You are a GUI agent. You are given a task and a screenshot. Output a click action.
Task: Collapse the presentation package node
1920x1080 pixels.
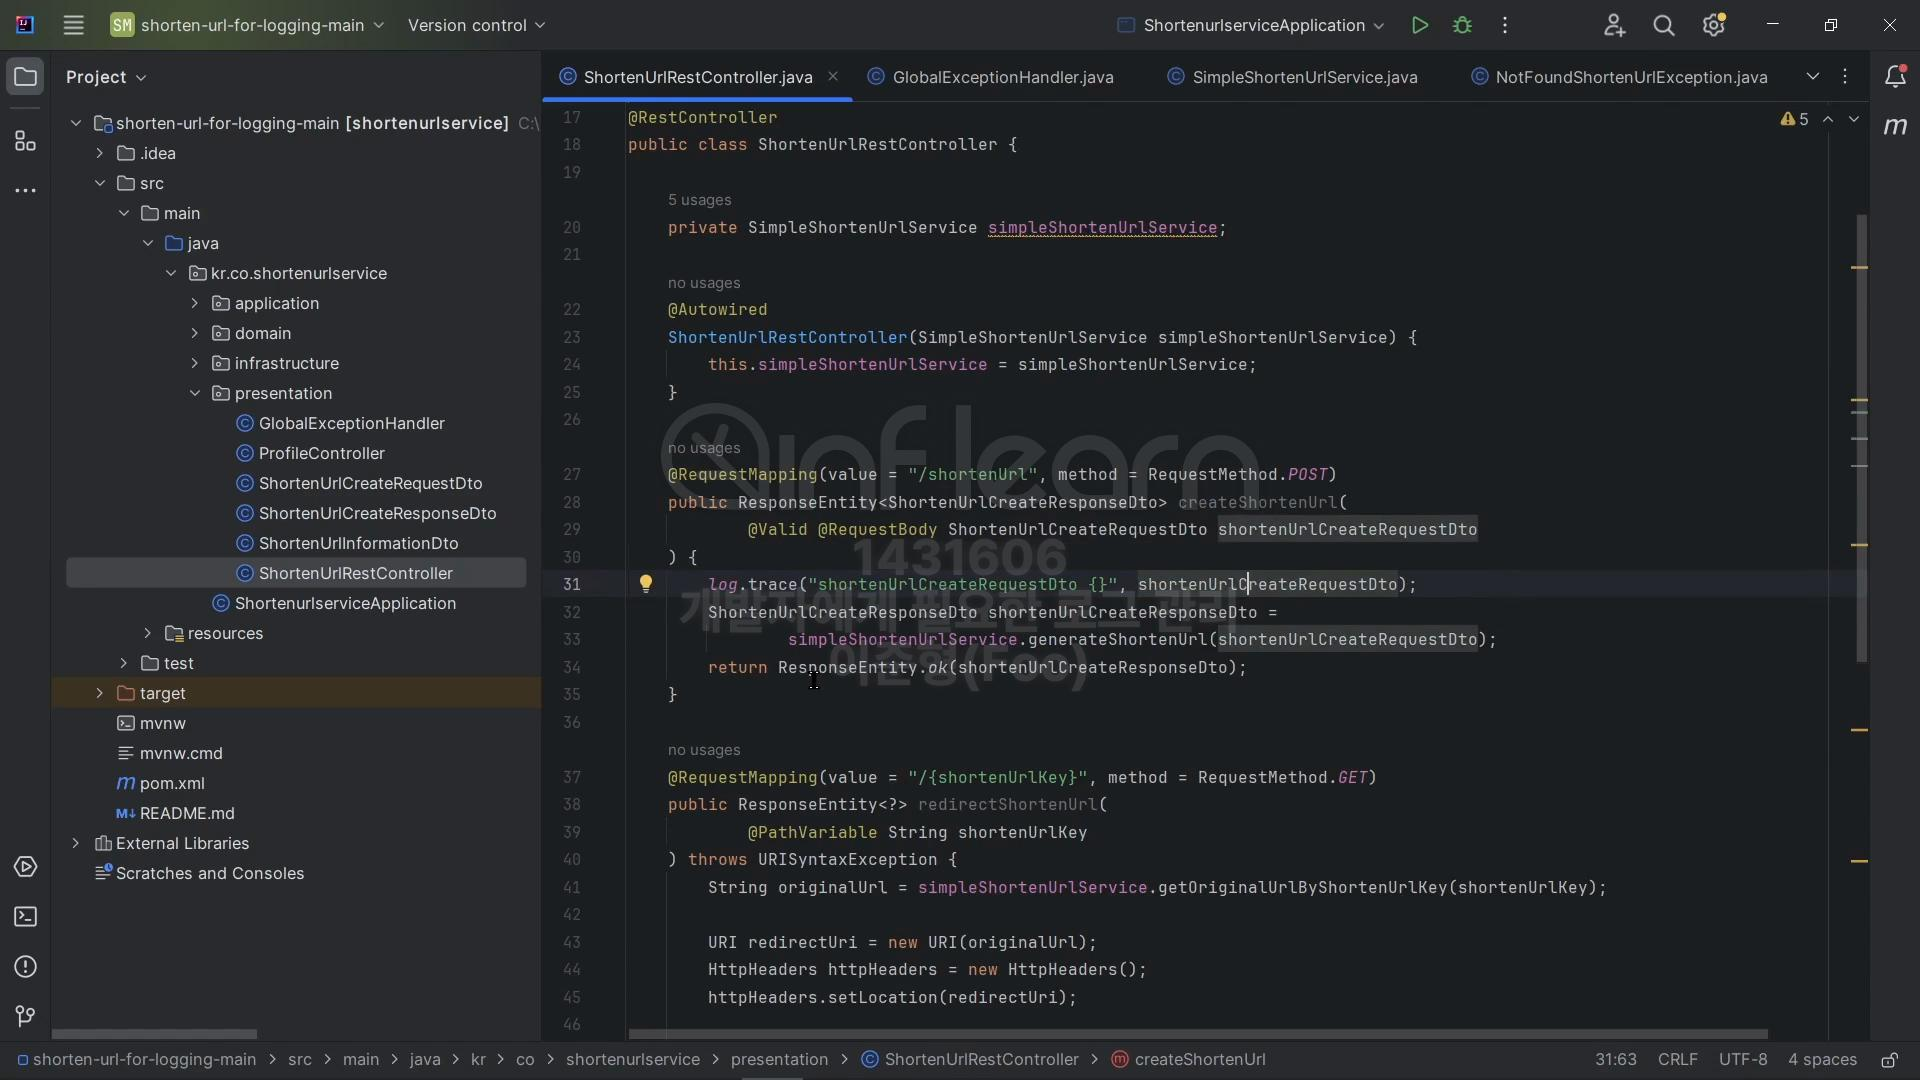pos(195,393)
